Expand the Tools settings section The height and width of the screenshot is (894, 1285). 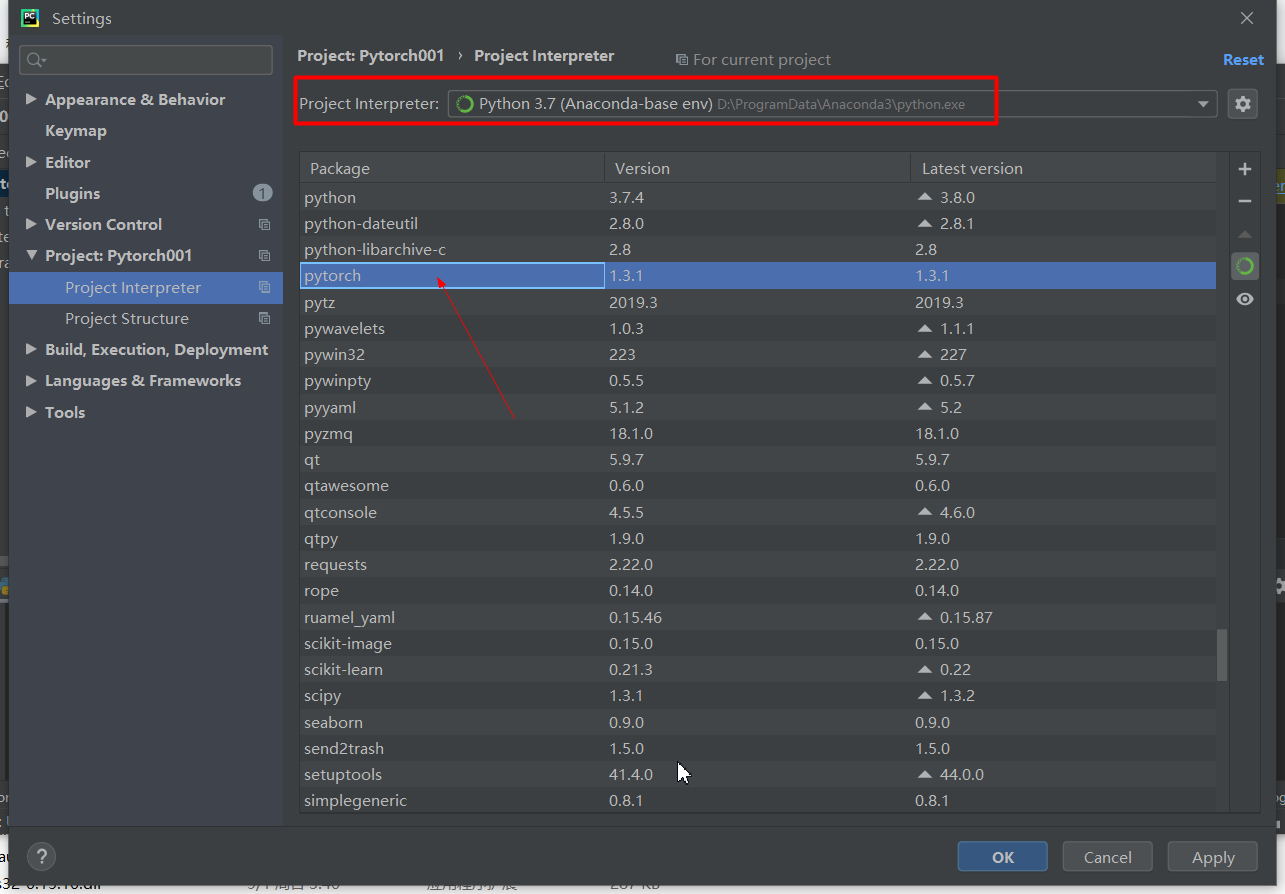[x=31, y=412]
